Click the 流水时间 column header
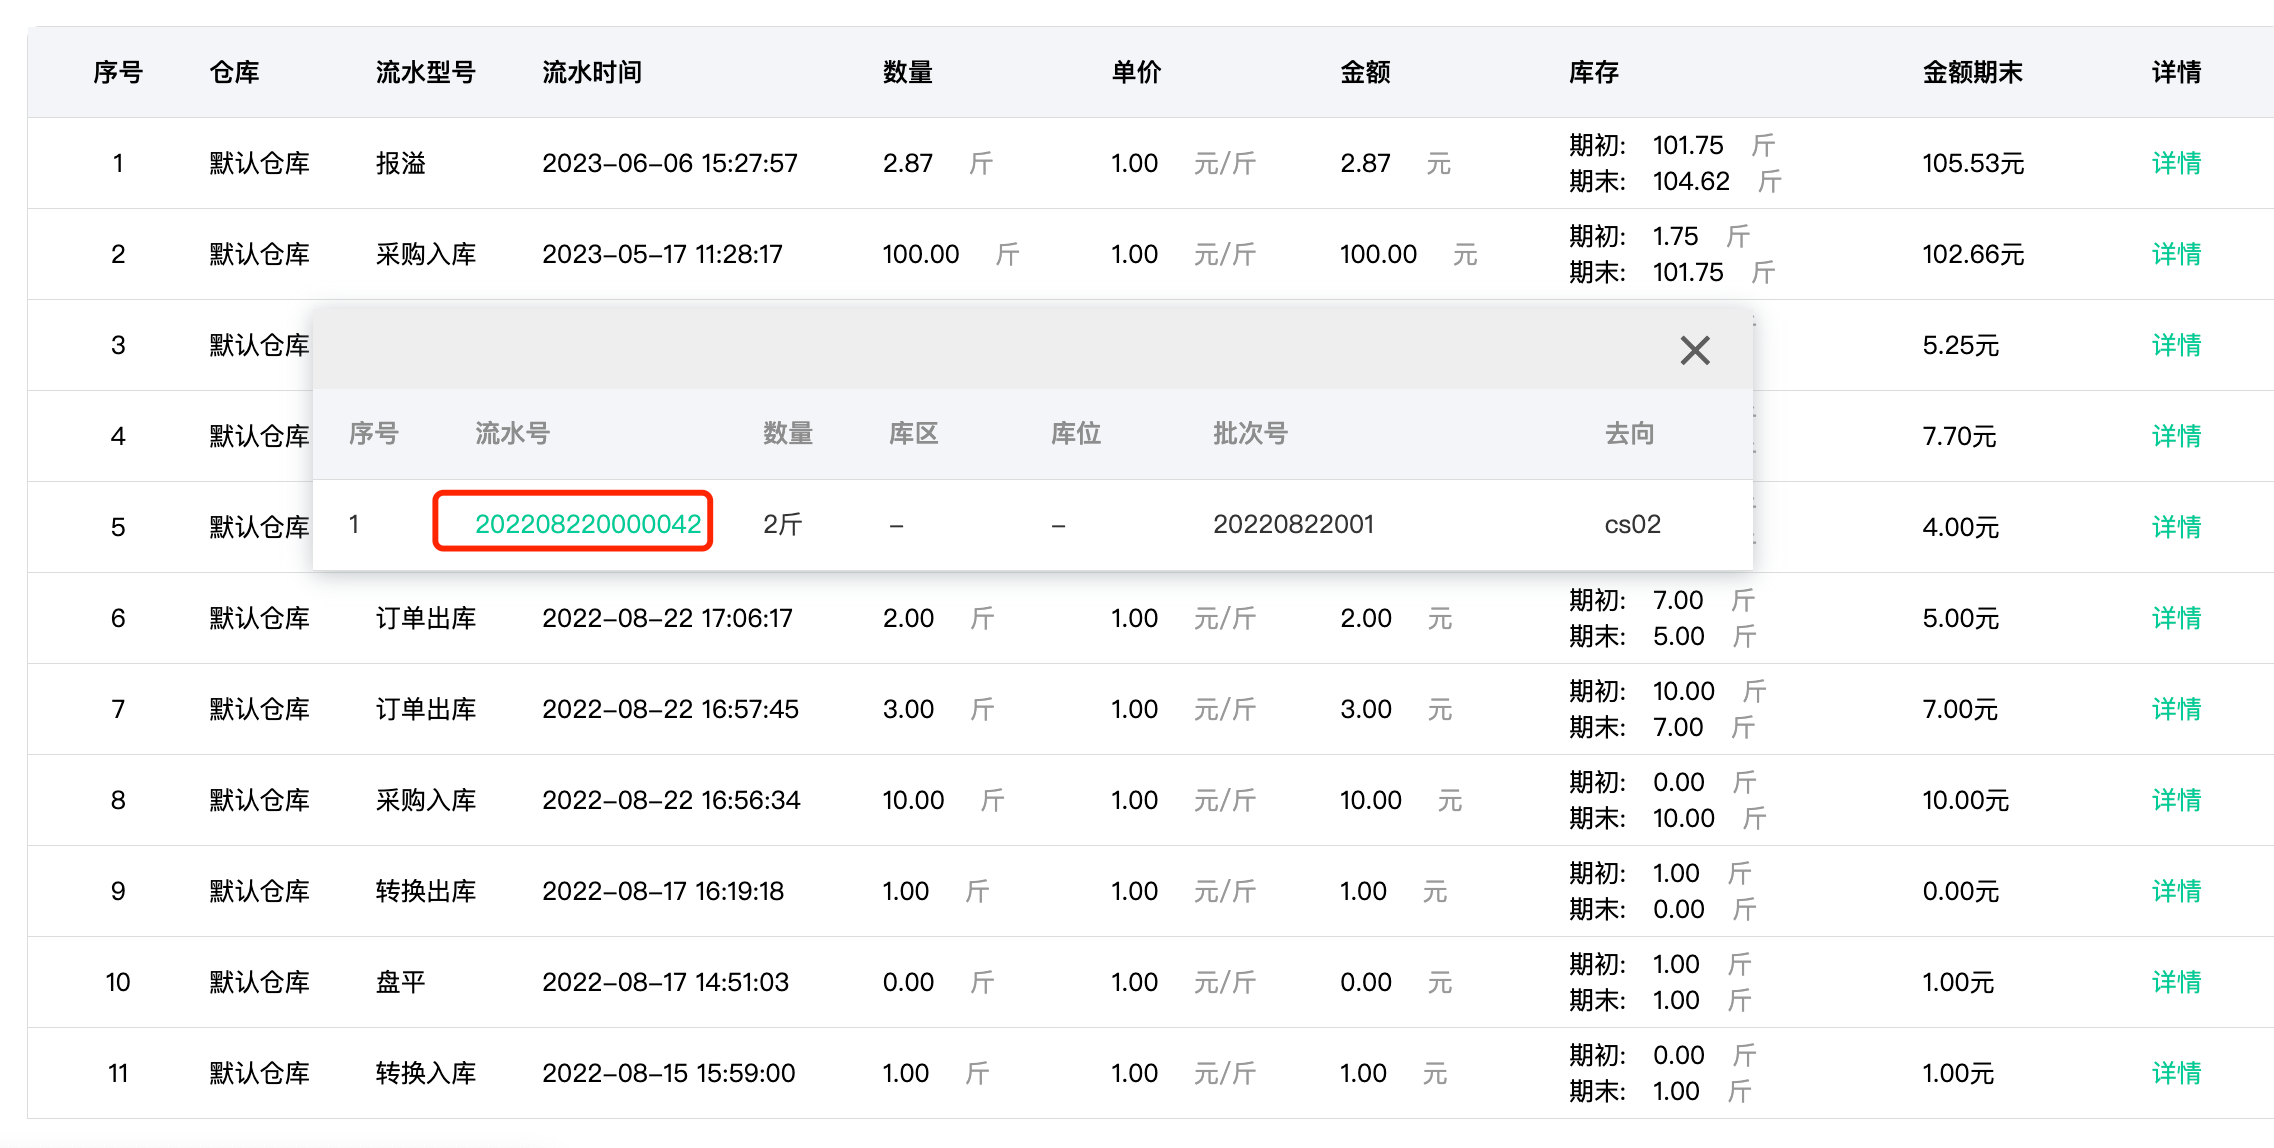The image size is (2274, 1148). tap(592, 72)
